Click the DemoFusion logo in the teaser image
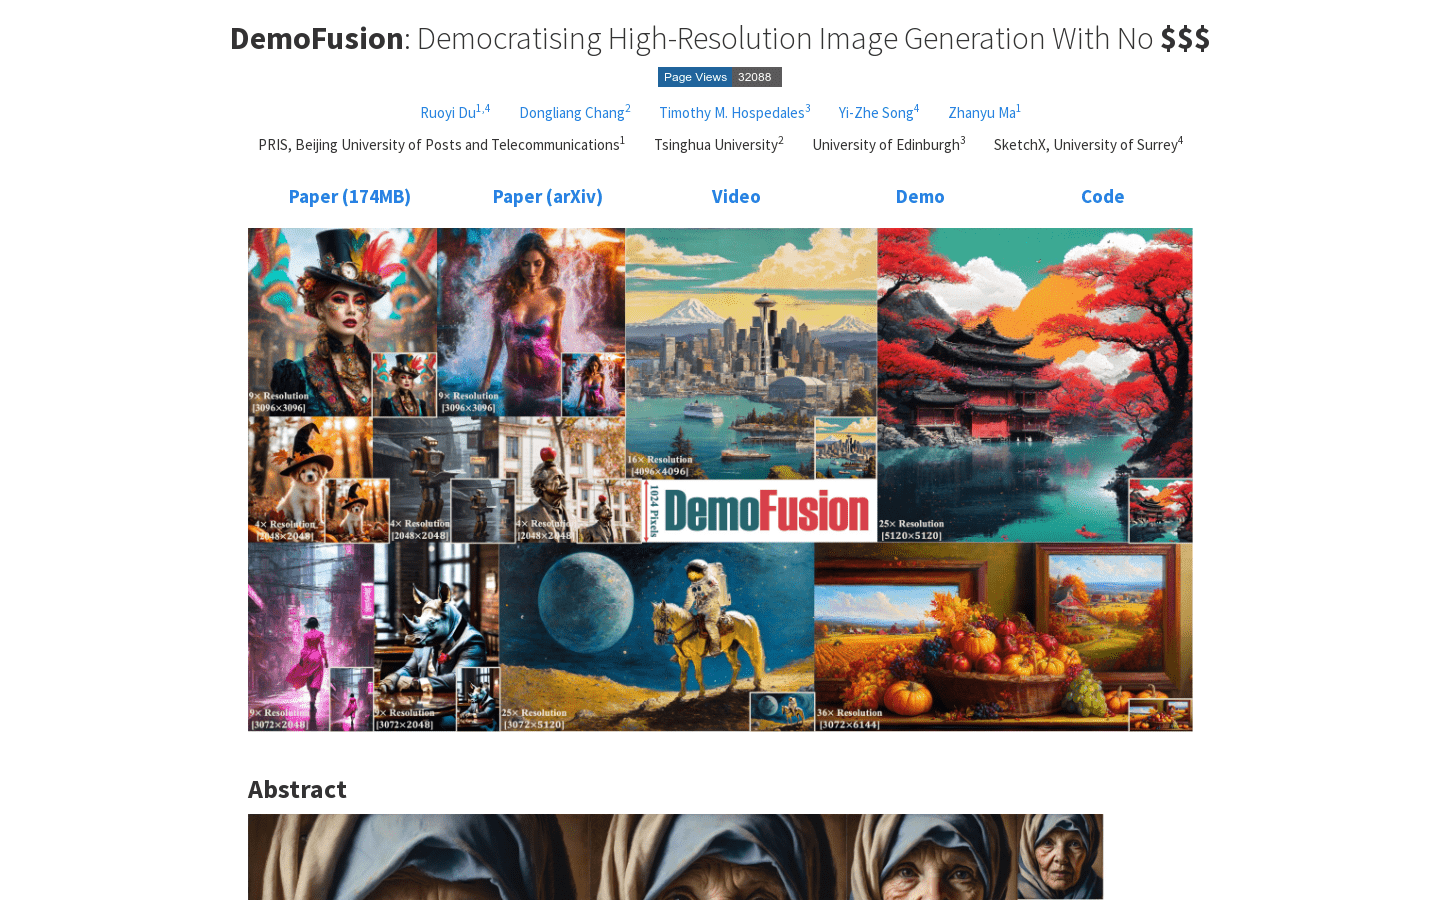1440x900 pixels. (766, 511)
